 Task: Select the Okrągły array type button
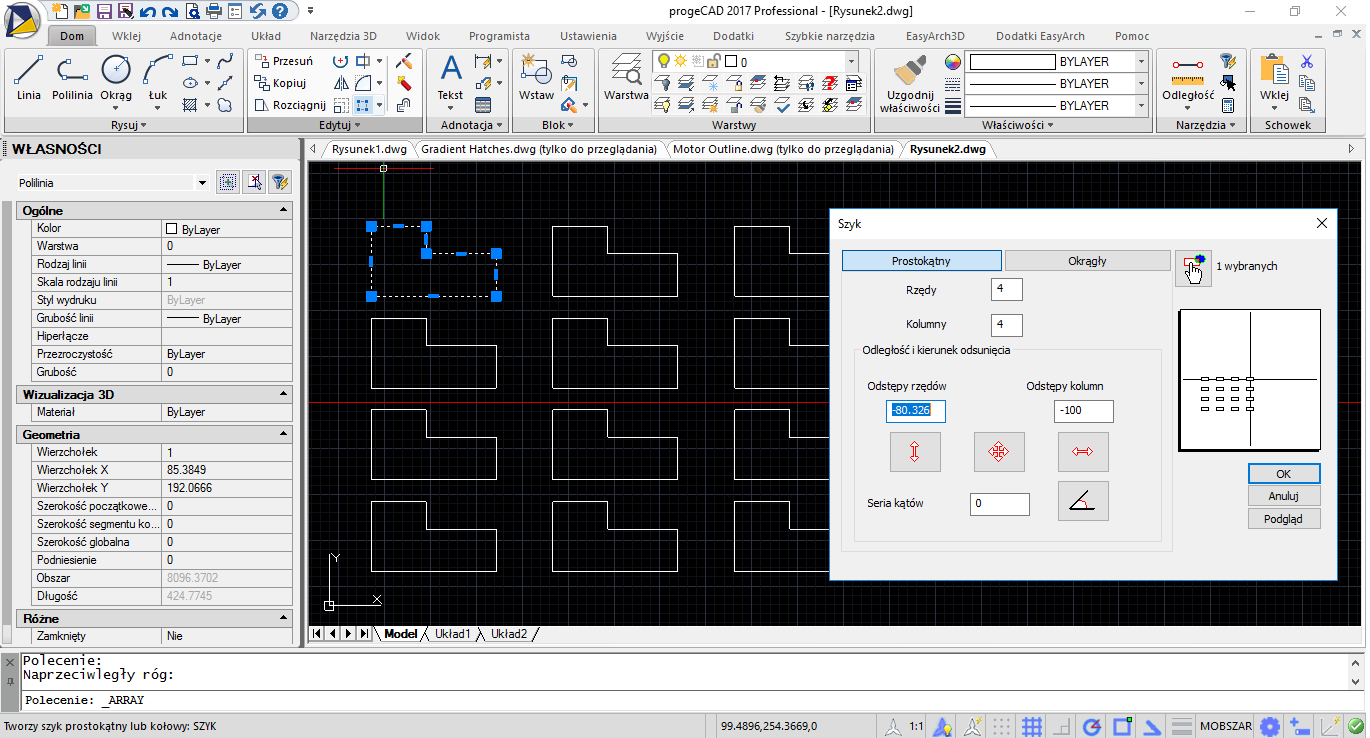(x=1087, y=261)
